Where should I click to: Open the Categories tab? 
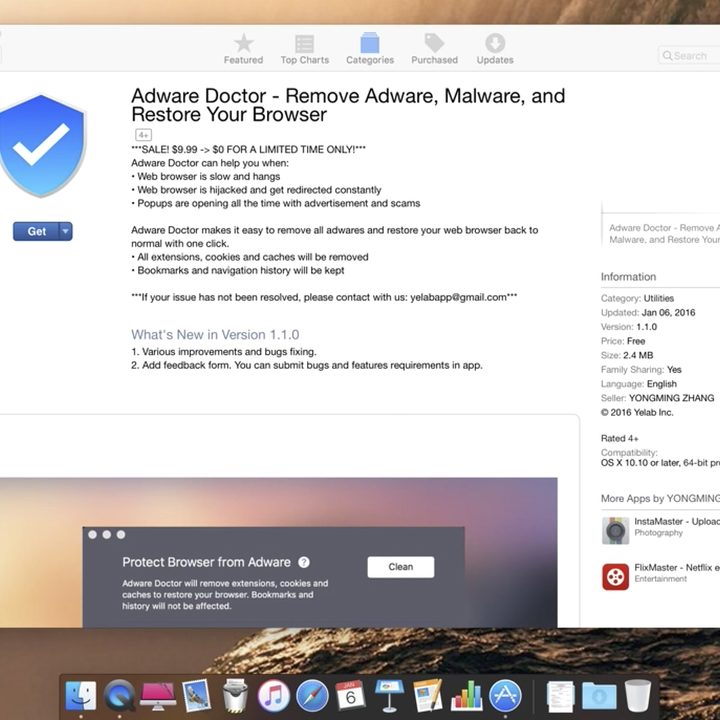pyautogui.click(x=370, y=49)
